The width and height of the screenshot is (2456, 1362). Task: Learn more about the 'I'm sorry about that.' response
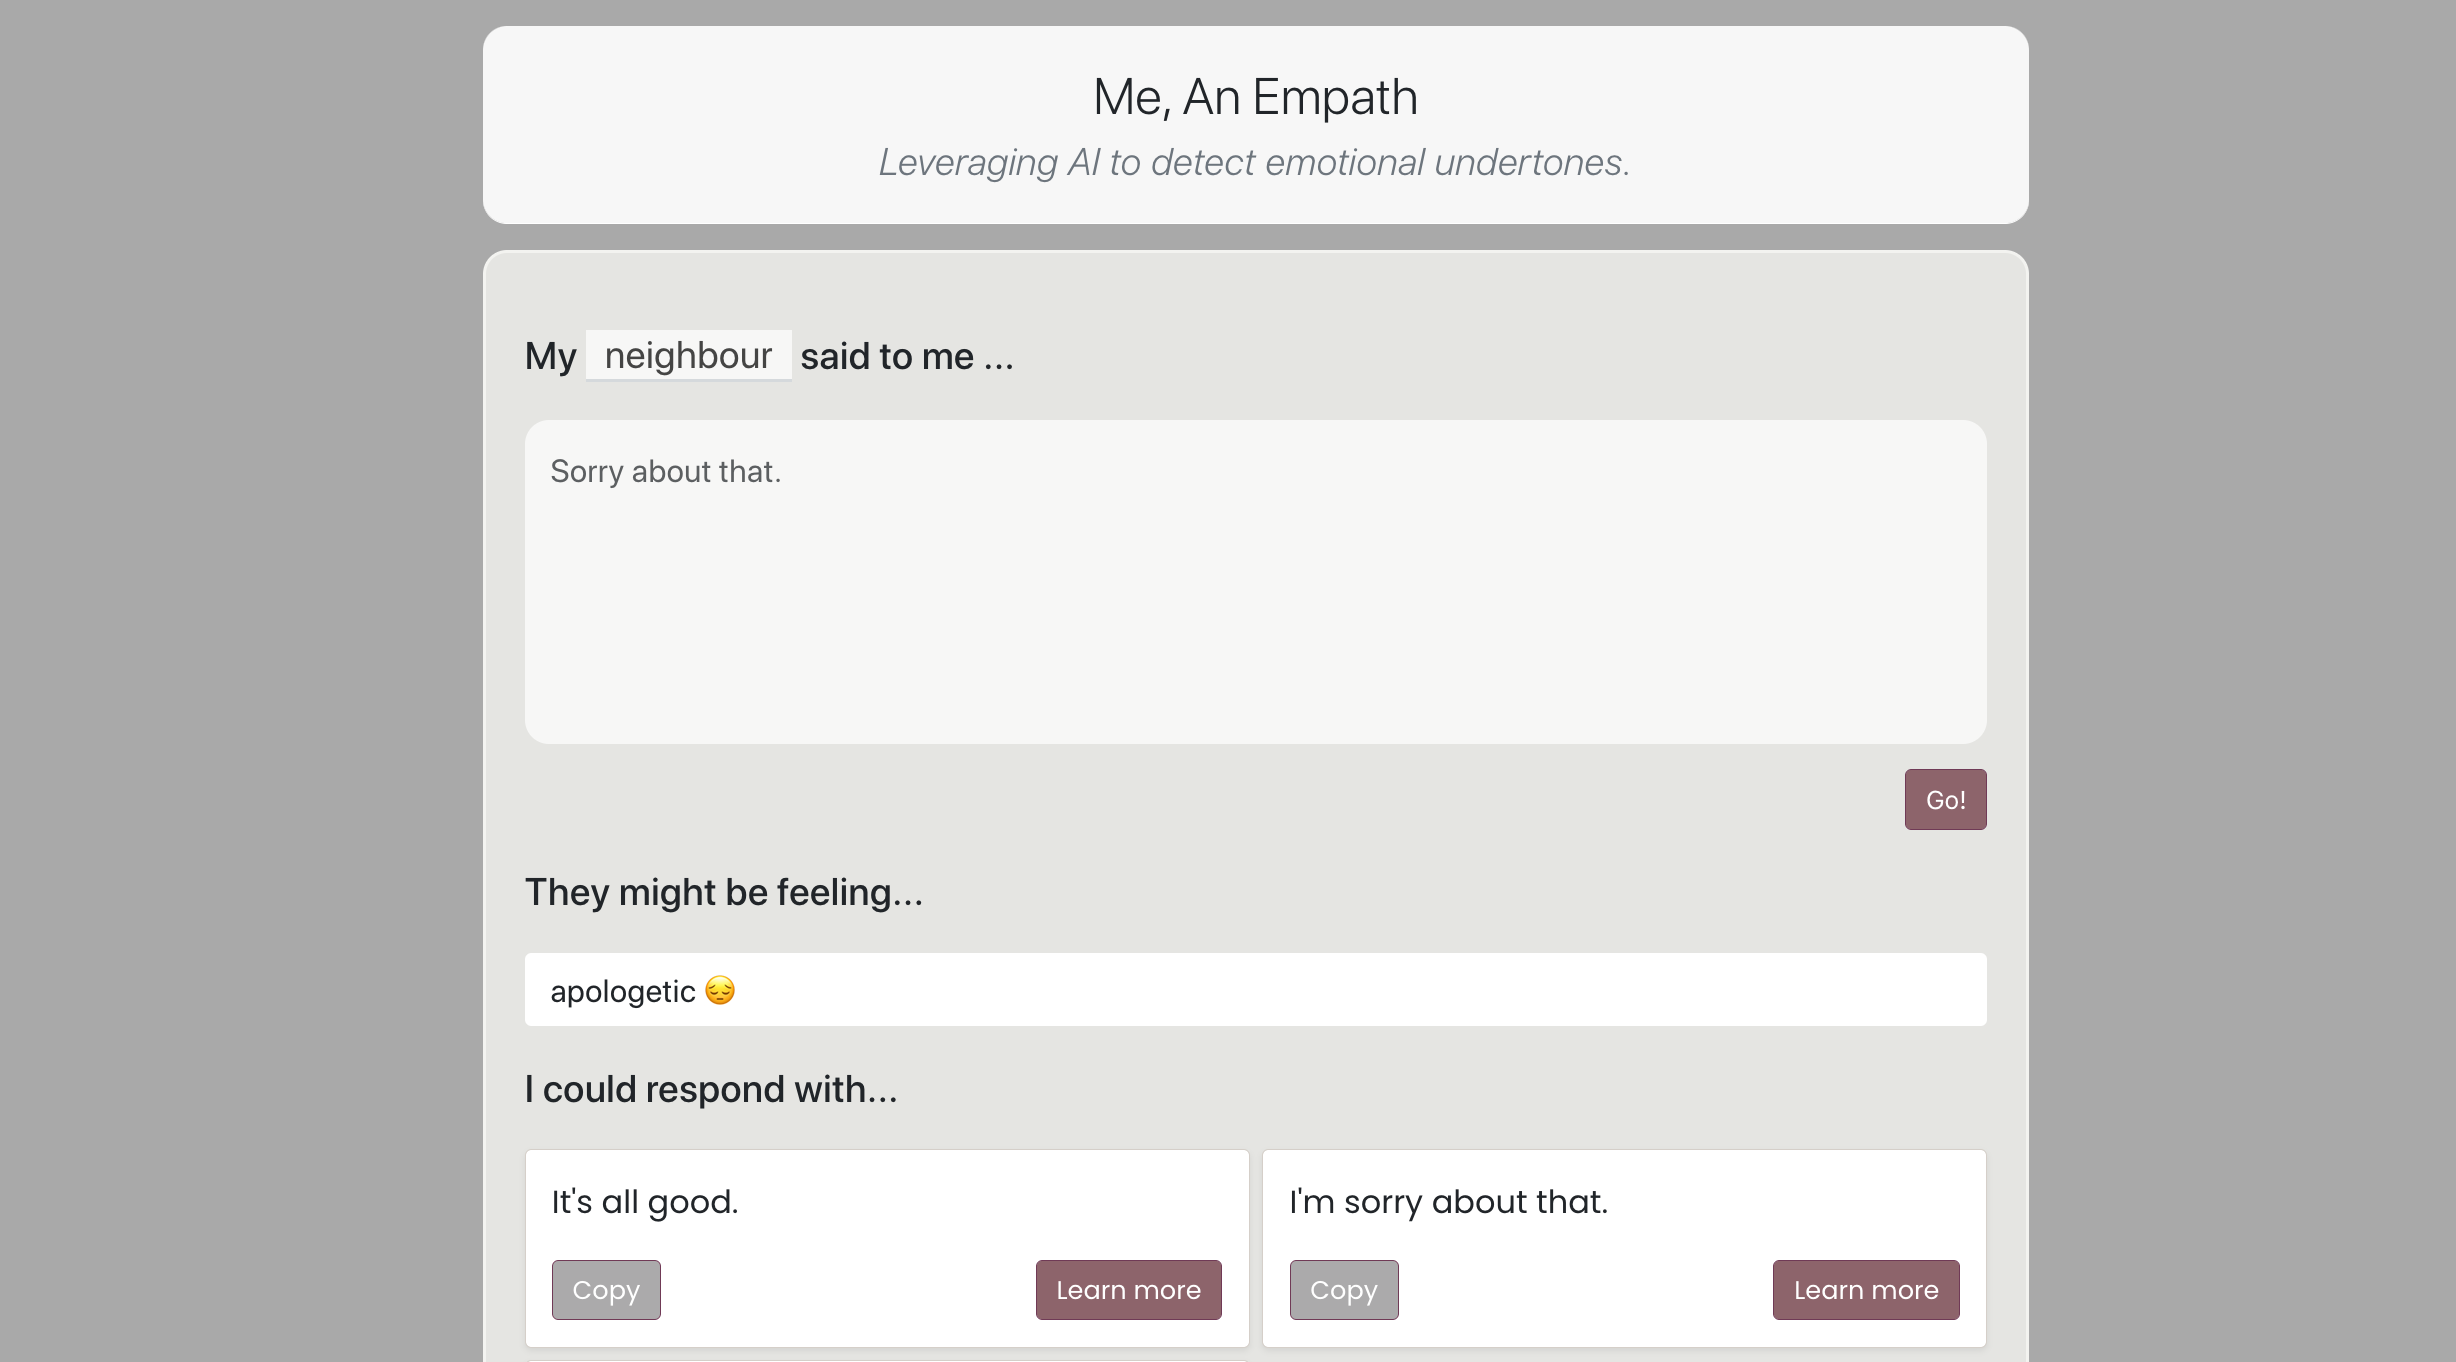[x=1865, y=1290]
